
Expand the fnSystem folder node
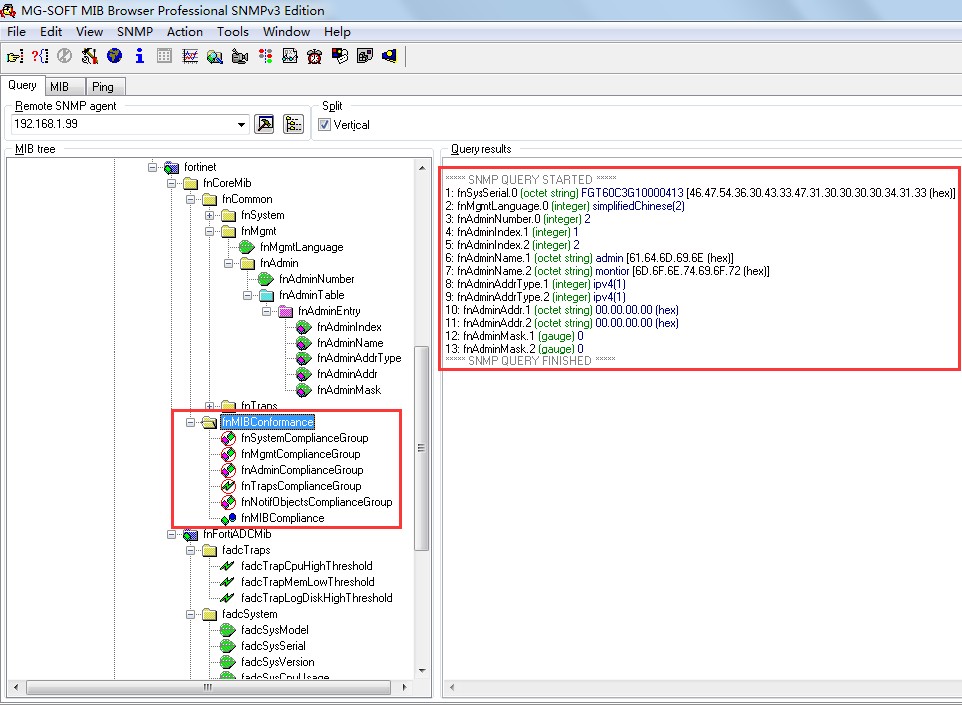point(209,215)
